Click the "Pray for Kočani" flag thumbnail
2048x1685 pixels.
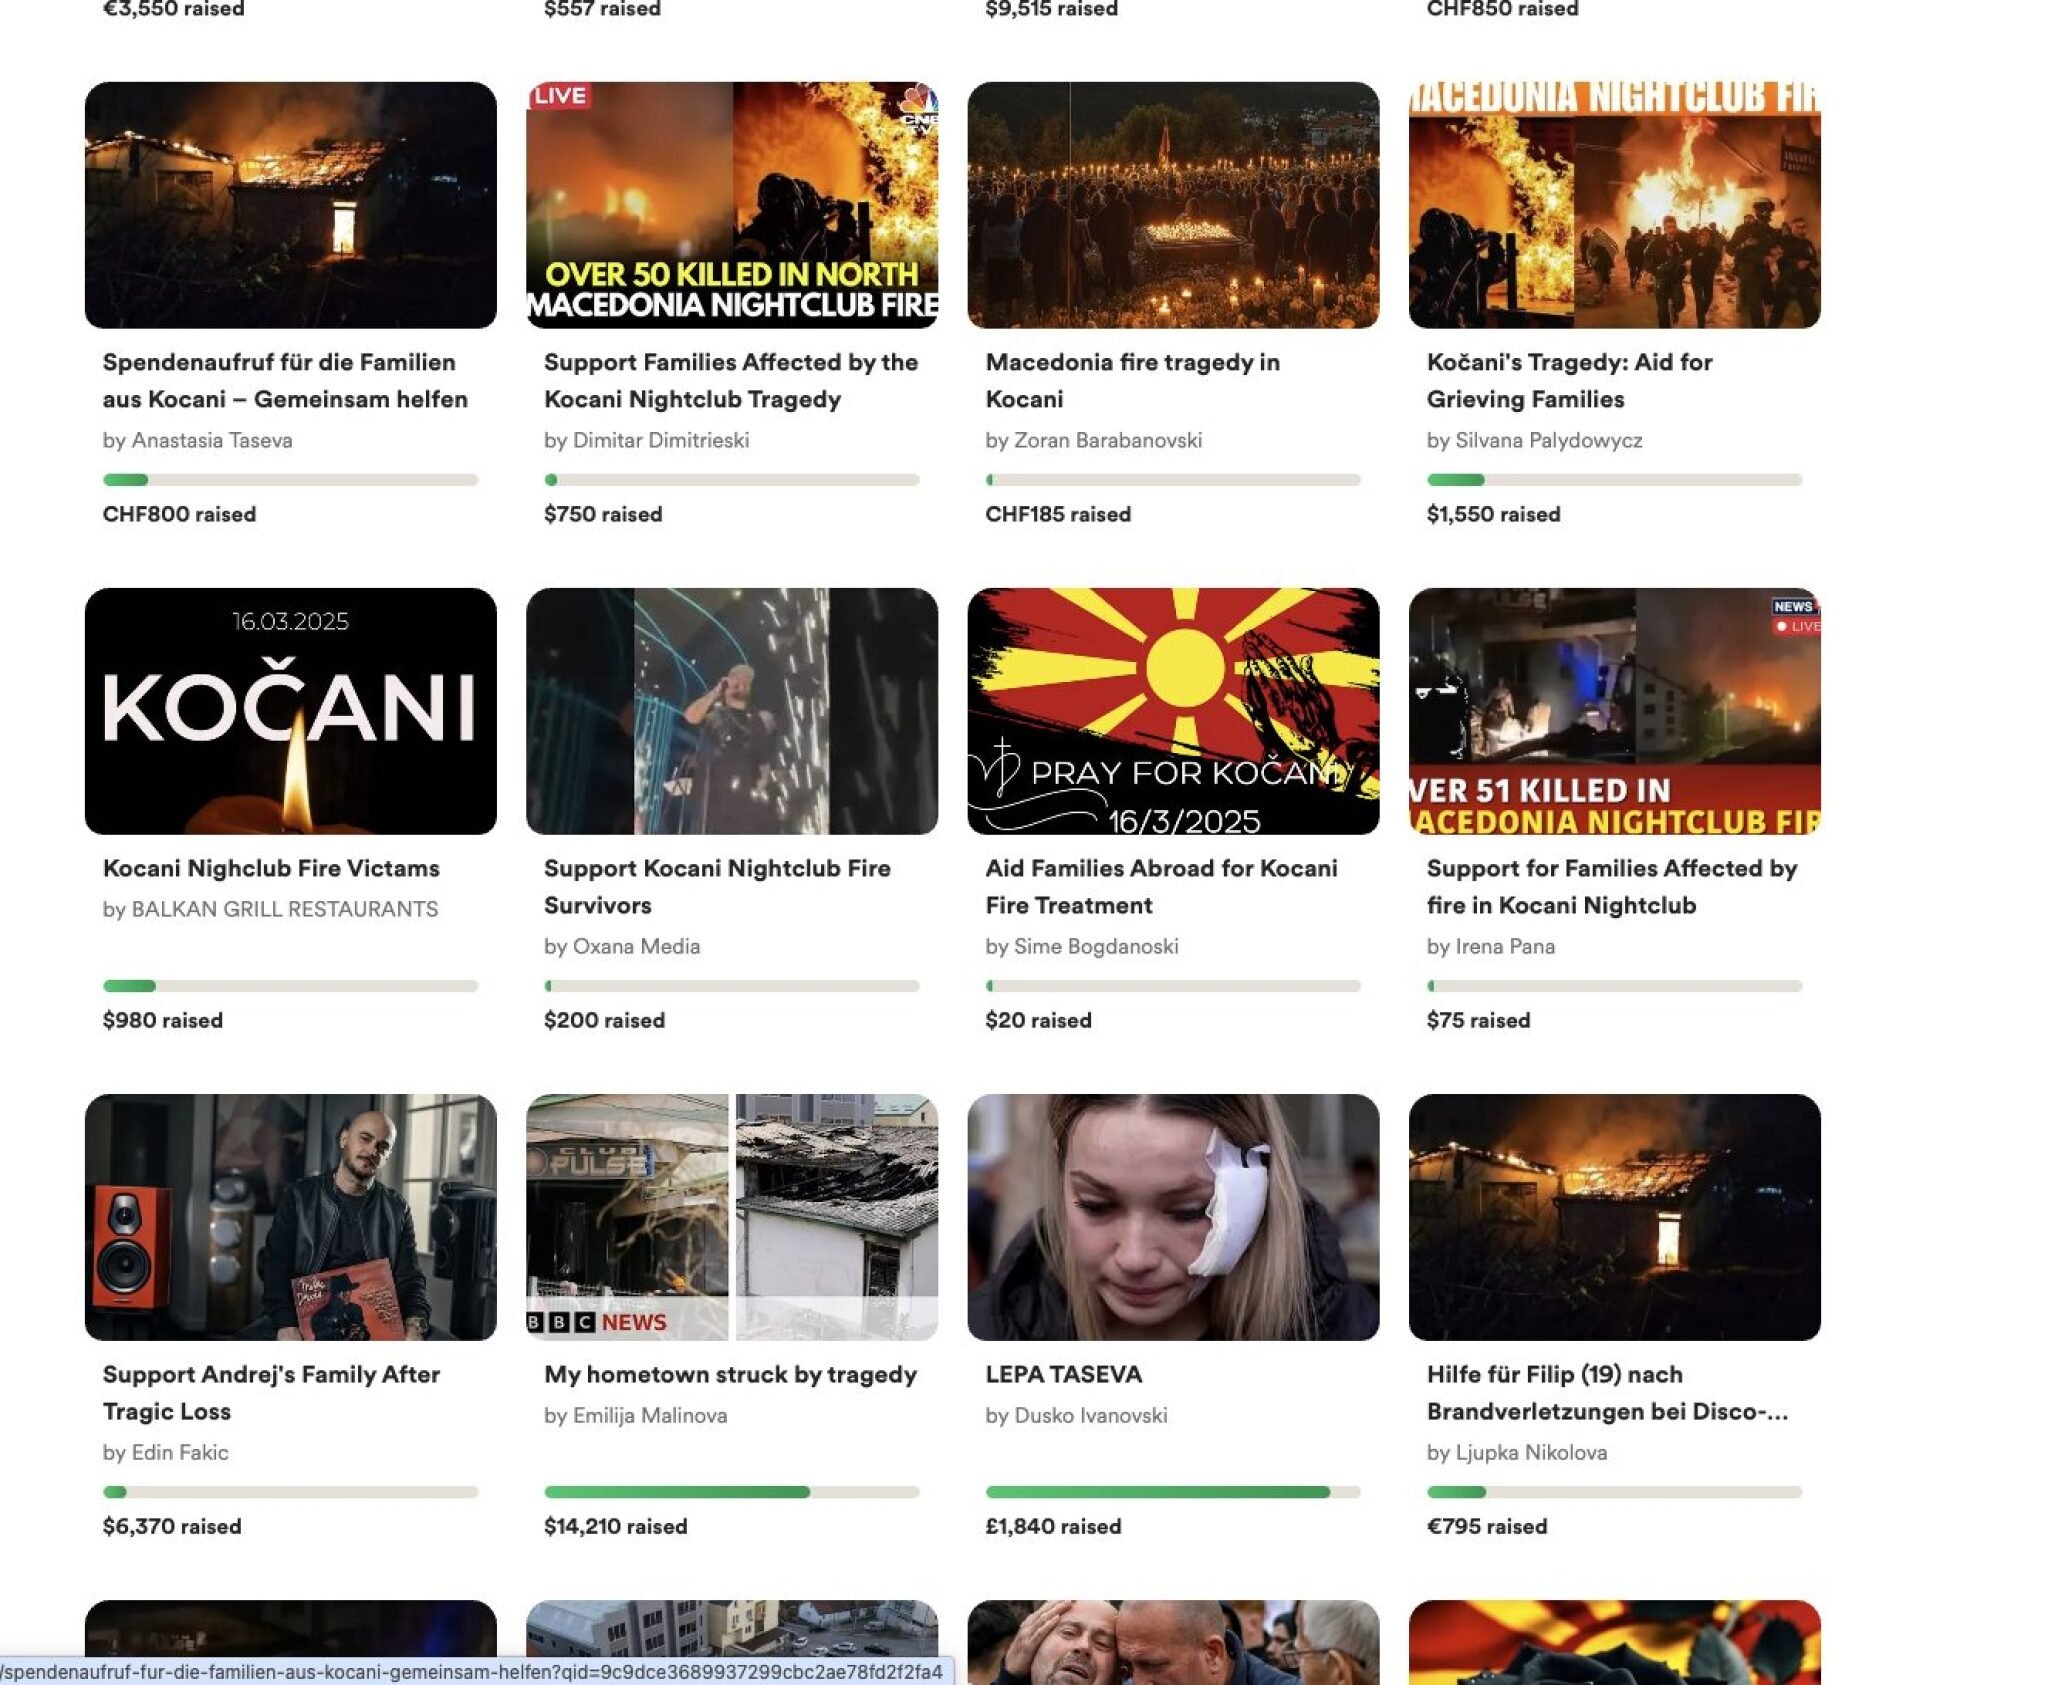[1170, 712]
